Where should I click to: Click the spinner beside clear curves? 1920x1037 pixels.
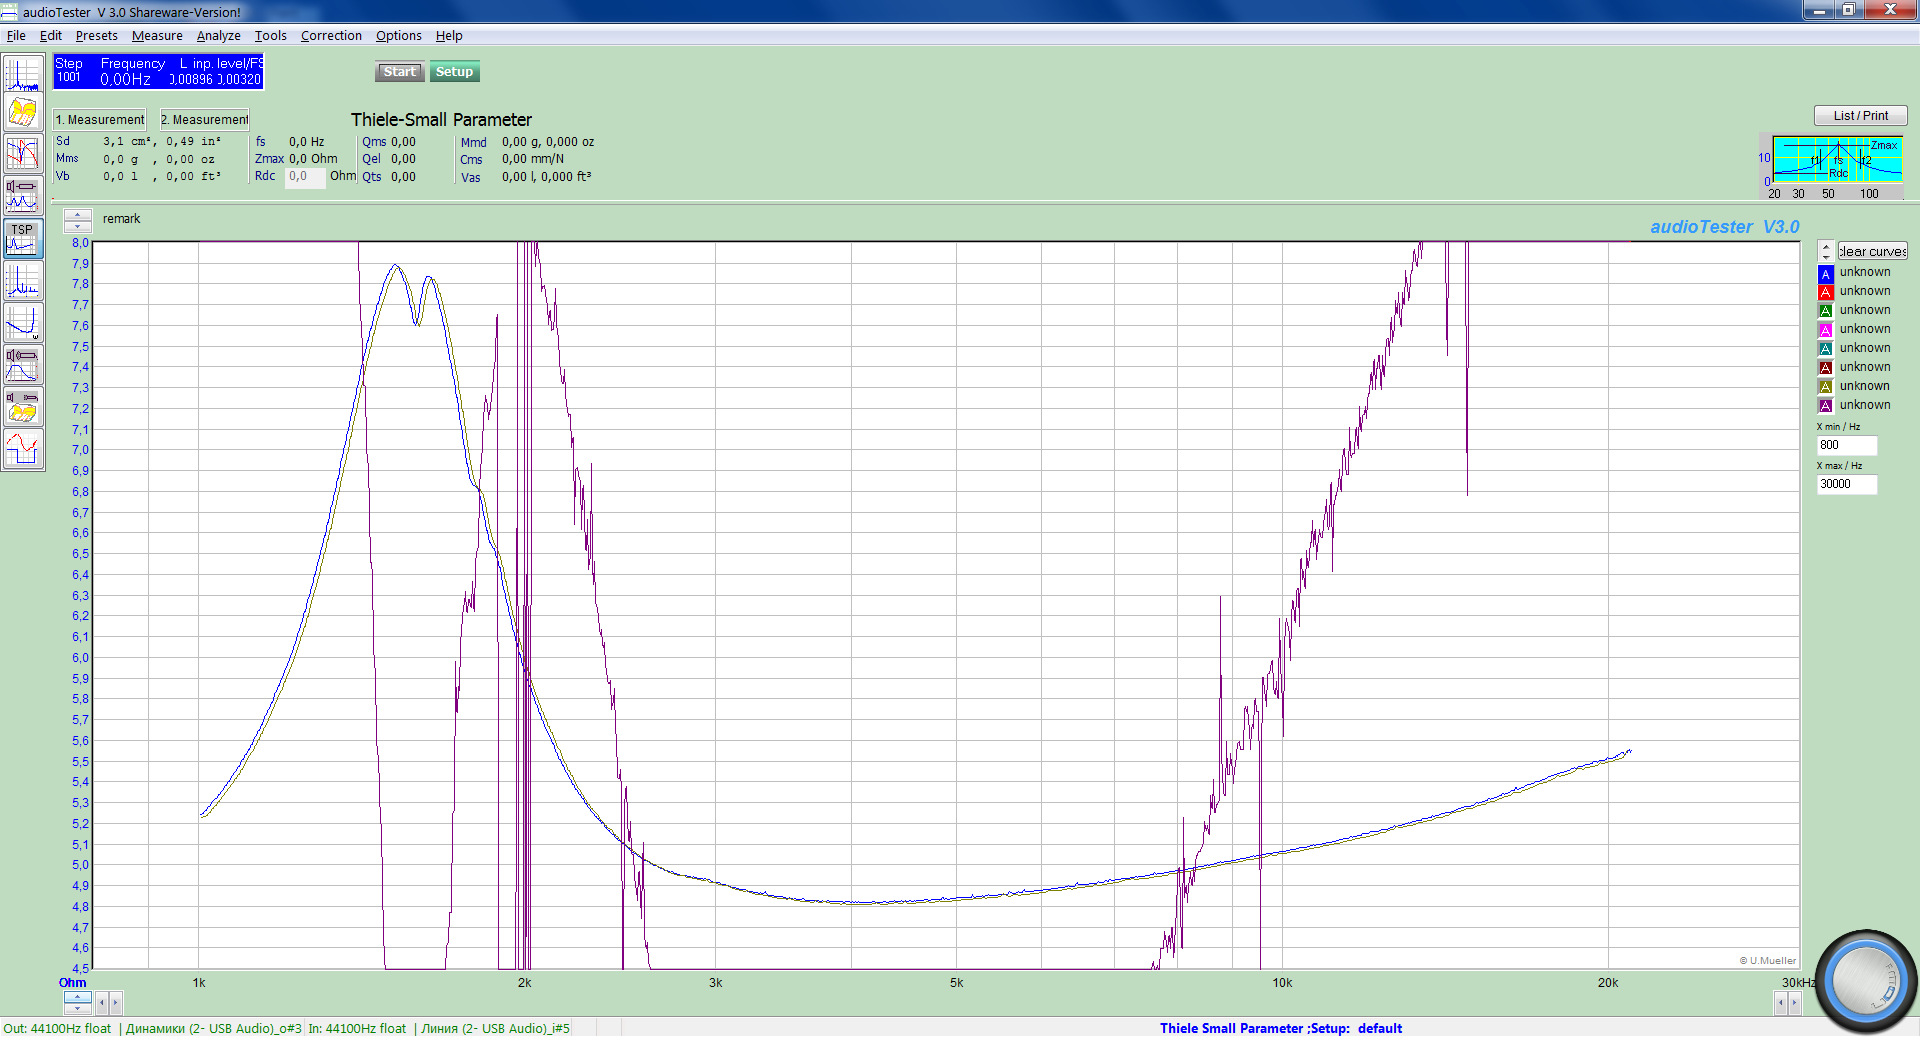[1826, 251]
